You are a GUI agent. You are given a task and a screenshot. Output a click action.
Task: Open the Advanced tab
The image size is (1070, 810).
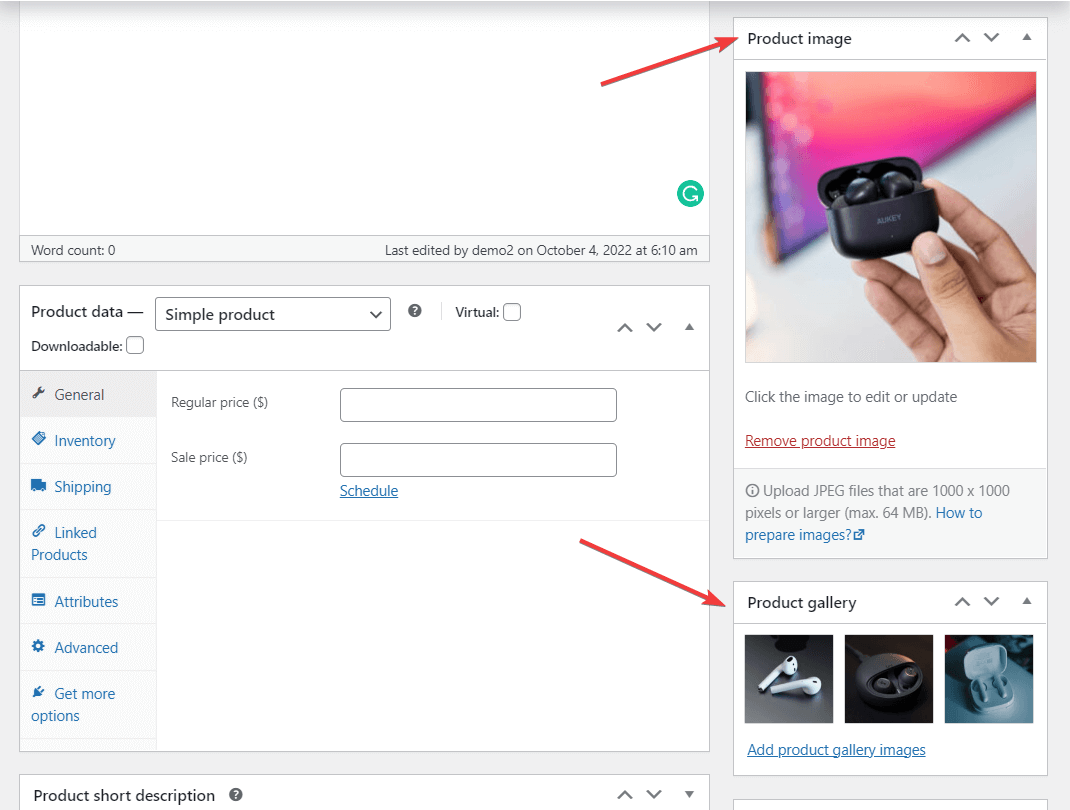(x=88, y=647)
